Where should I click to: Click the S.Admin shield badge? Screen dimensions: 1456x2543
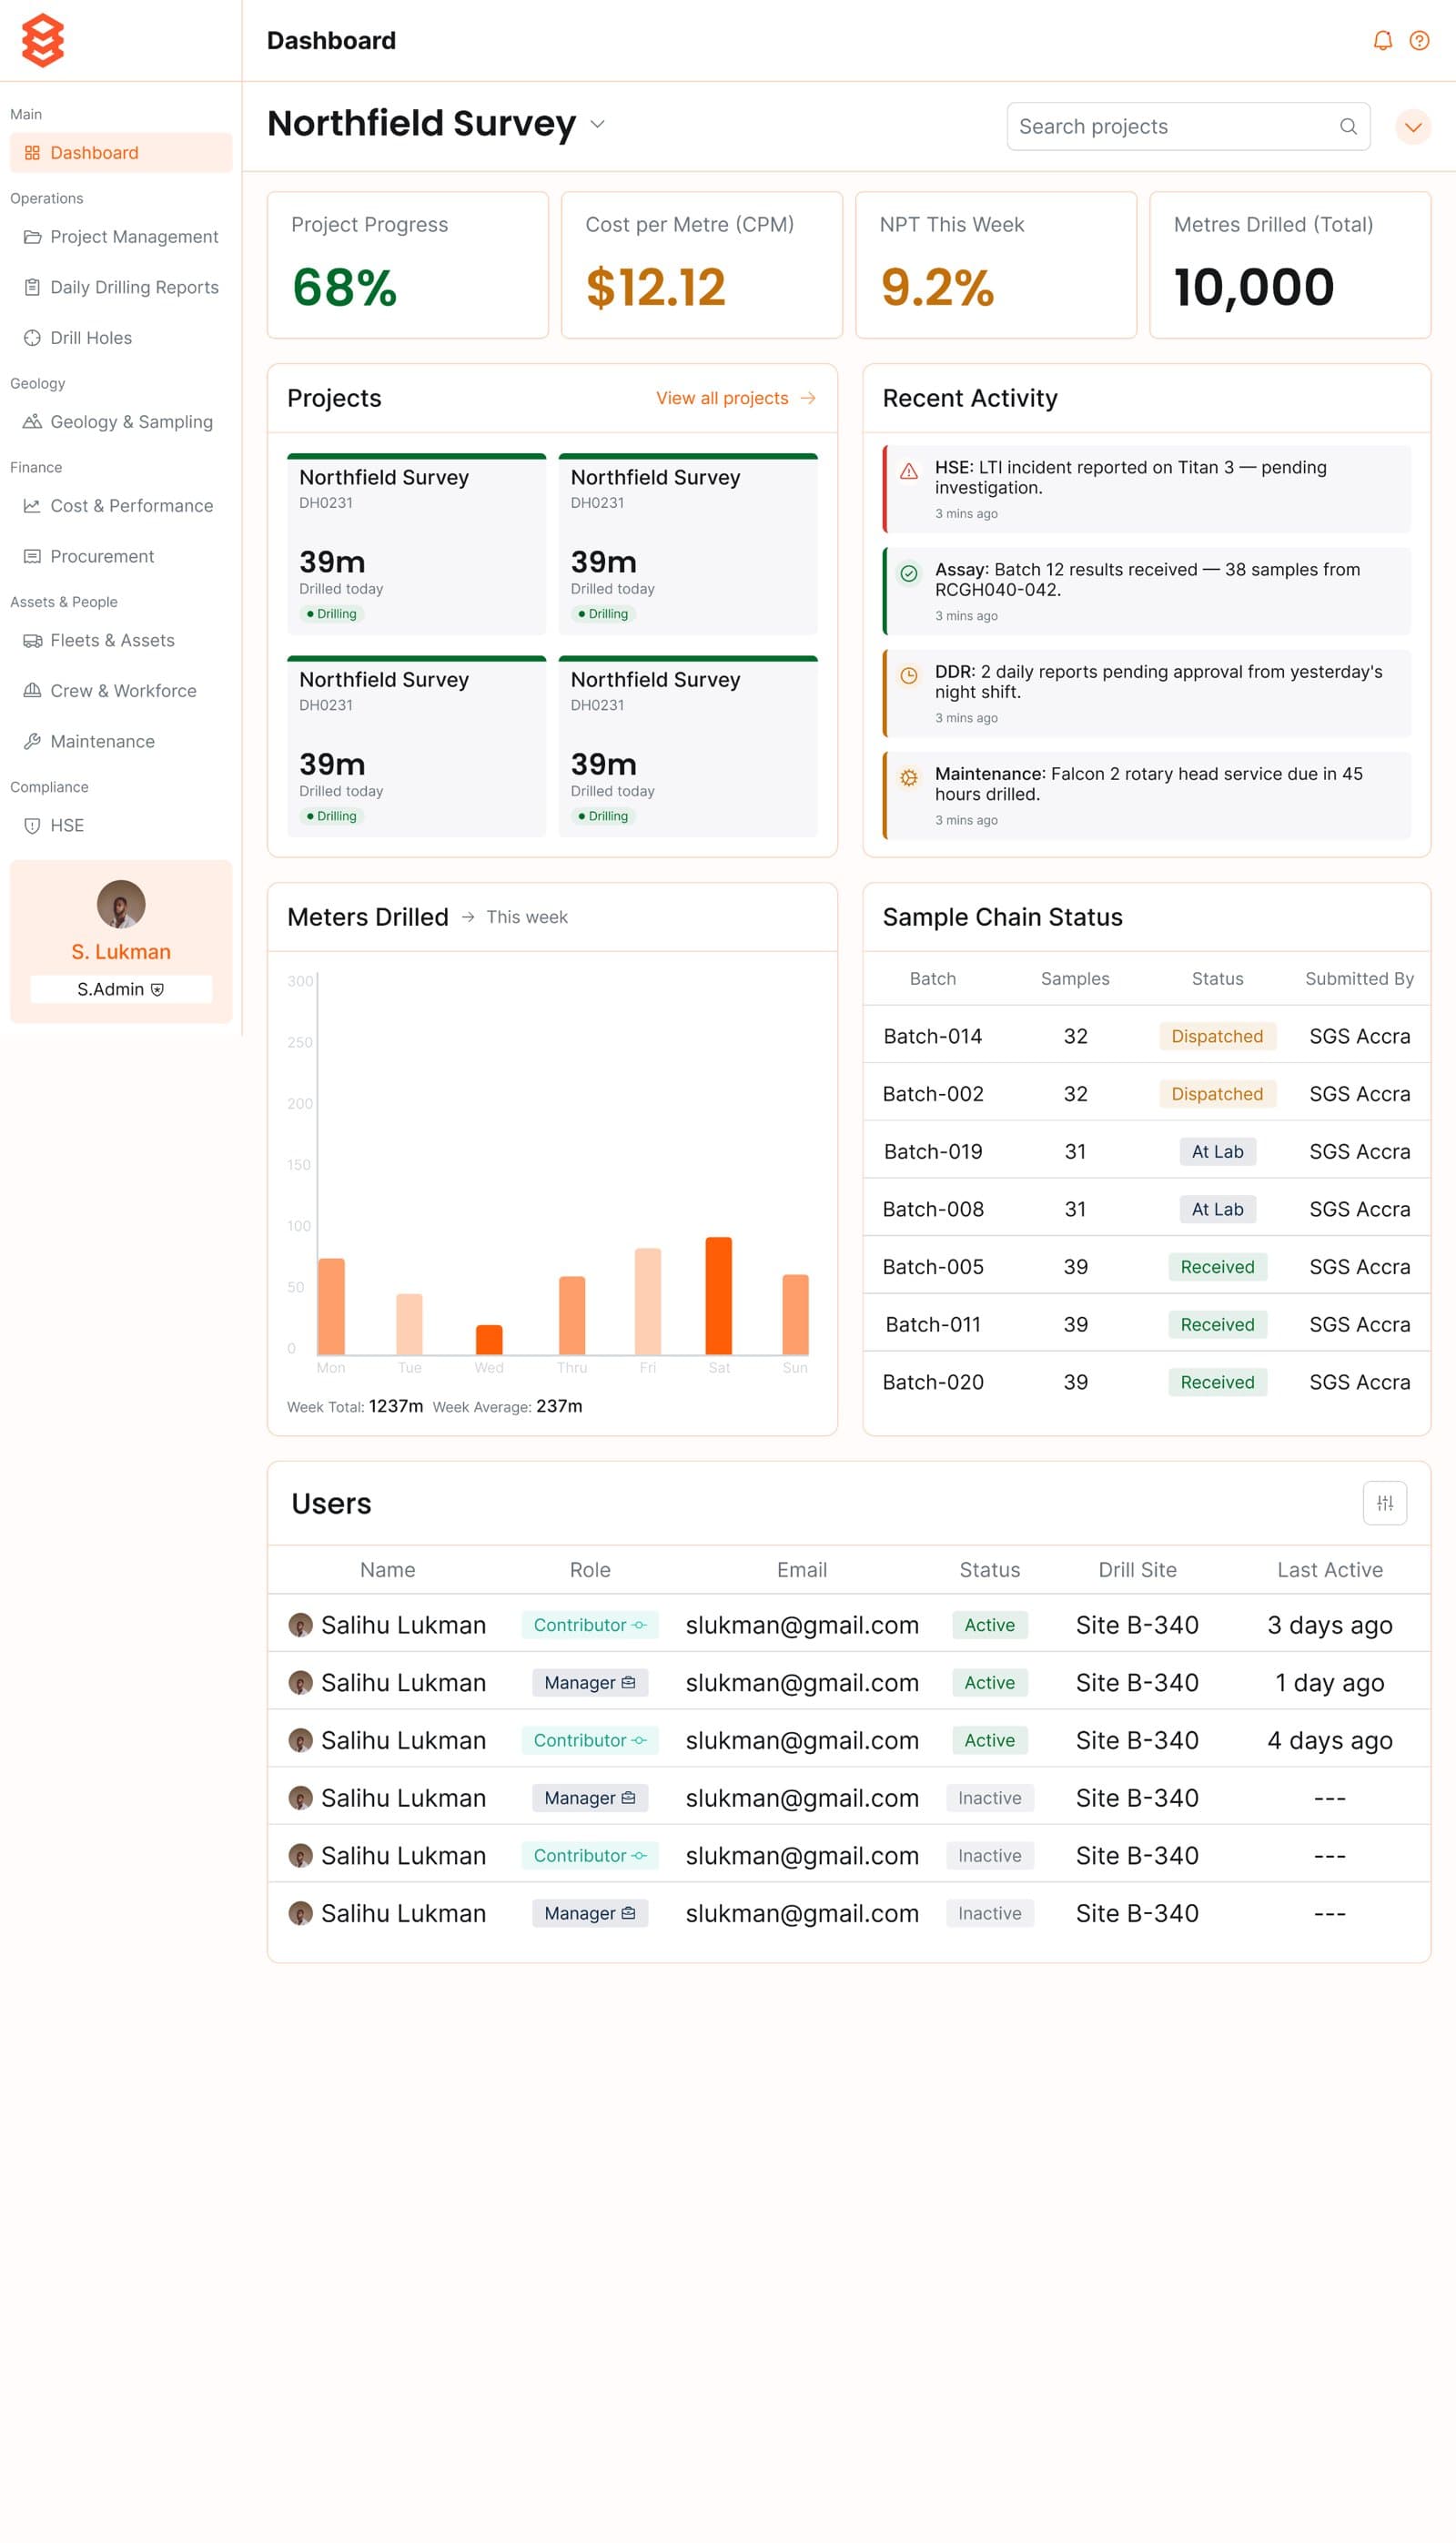[x=121, y=989]
